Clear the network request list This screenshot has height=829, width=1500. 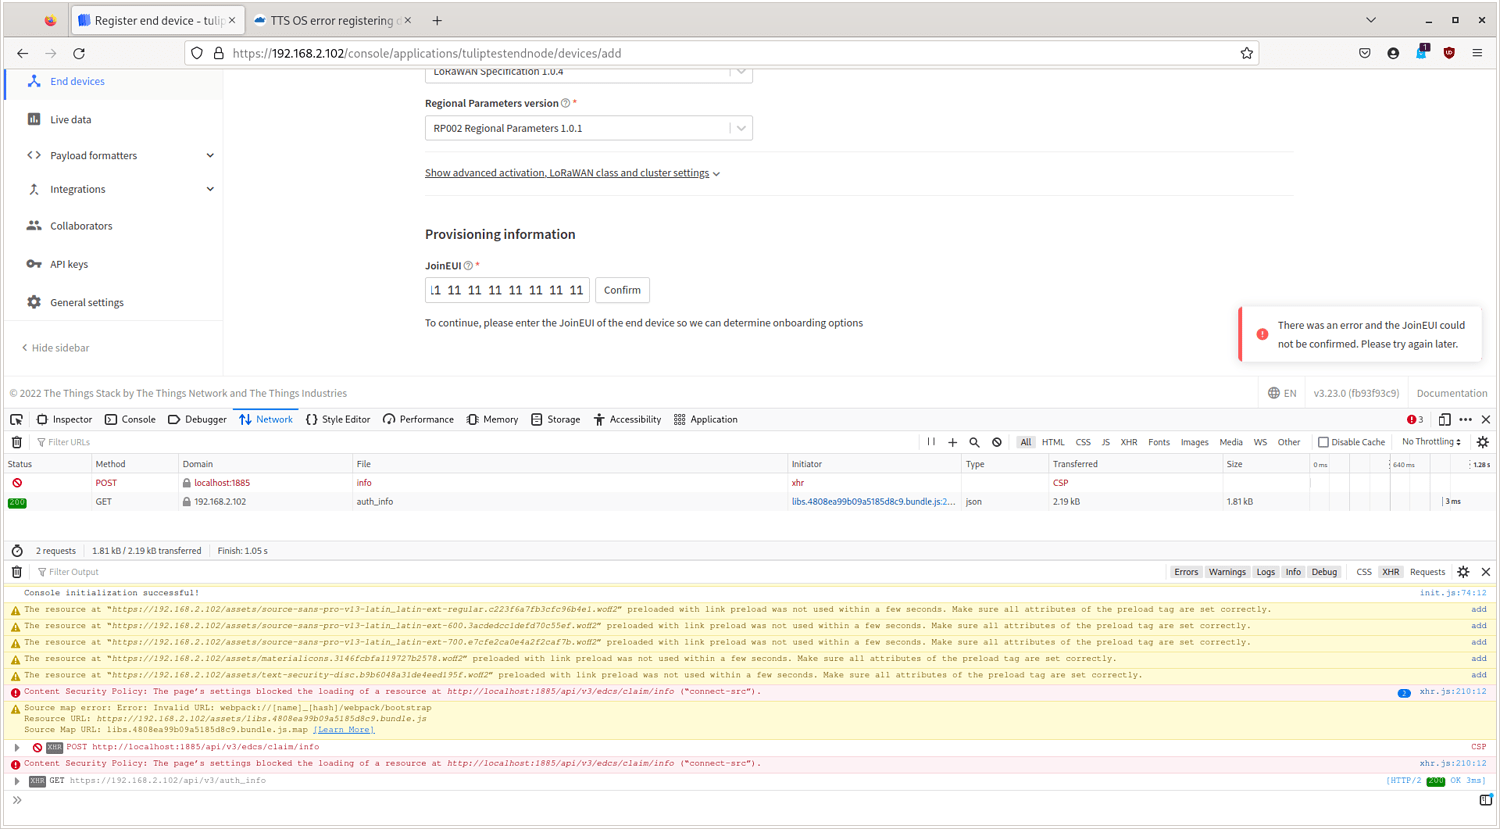17,442
